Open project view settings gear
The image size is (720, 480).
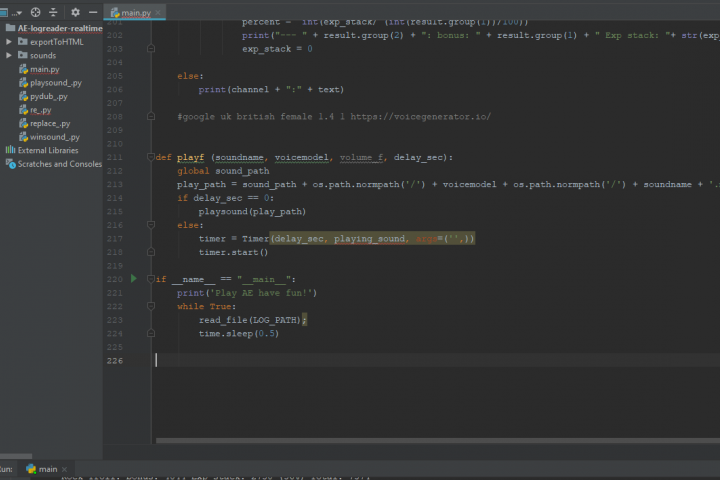pyautogui.click(x=75, y=12)
